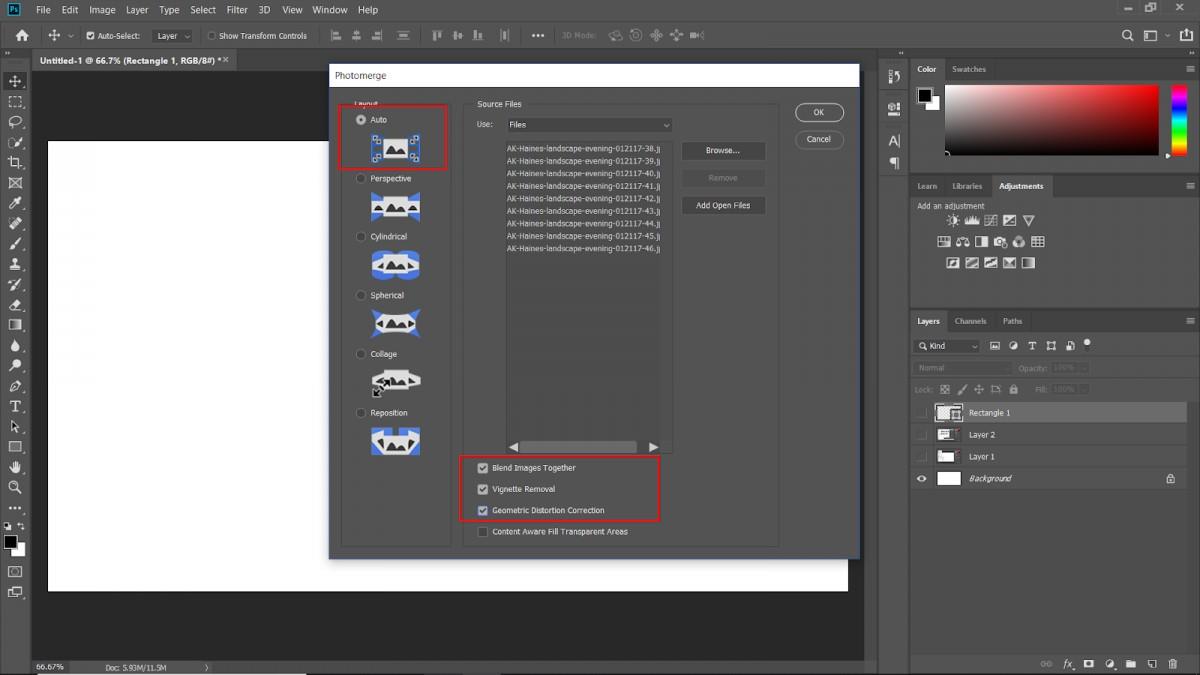Disable Vignette Removal checkbox
1200x675 pixels.
[x=483, y=489]
